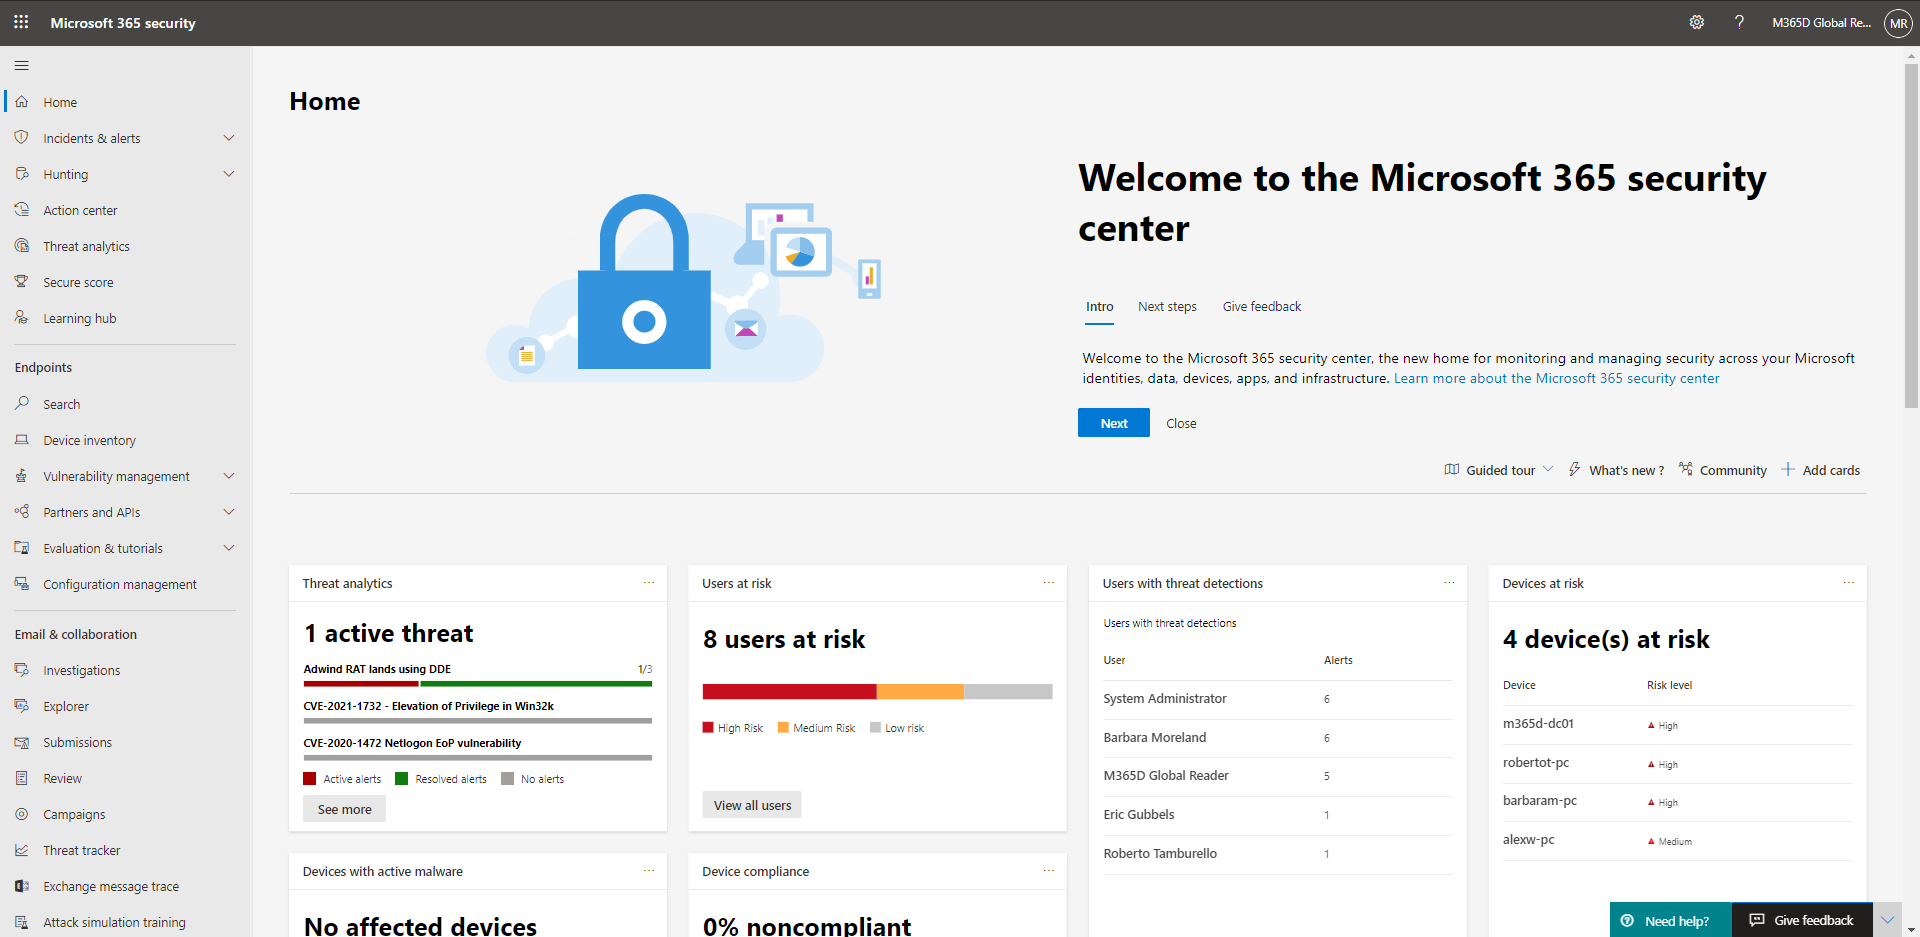Open the Microsoft 365 app launcher
This screenshot has width=1920, height=937.
[x=21, y=22]
